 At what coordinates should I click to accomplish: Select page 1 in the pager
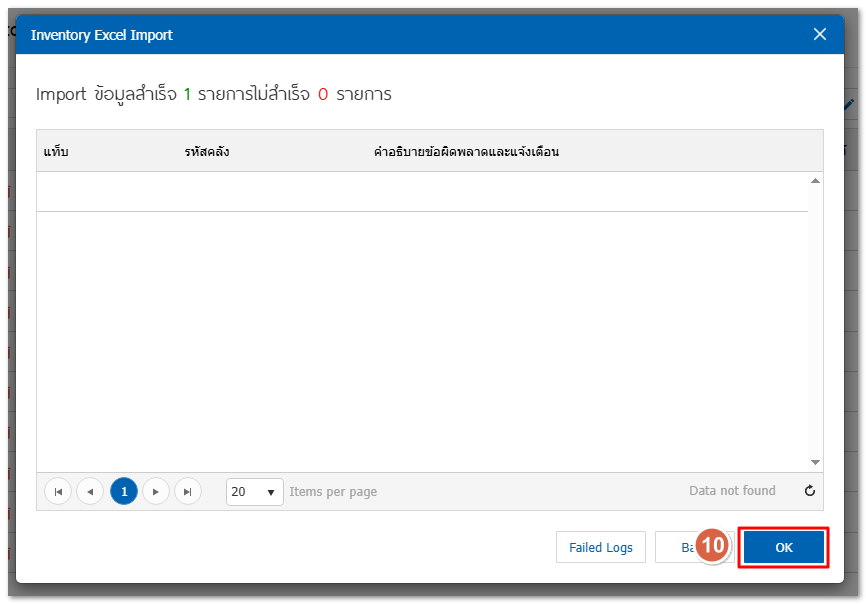[124, 491]
